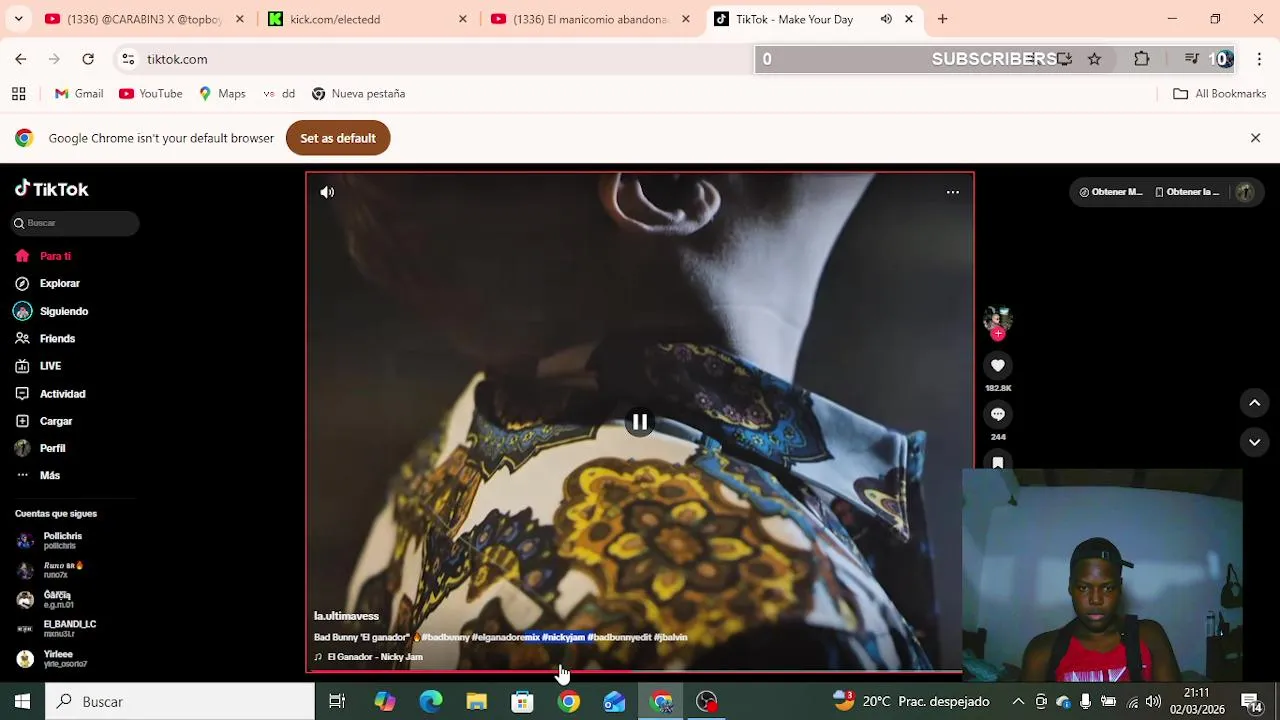Show hidden system tray icons

1018,702
